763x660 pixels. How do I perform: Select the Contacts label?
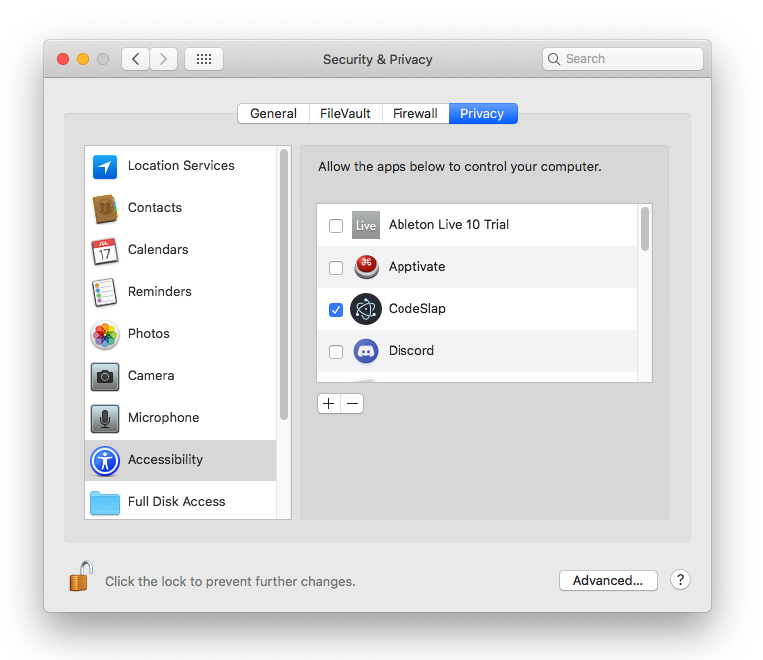tap(155, 207)
